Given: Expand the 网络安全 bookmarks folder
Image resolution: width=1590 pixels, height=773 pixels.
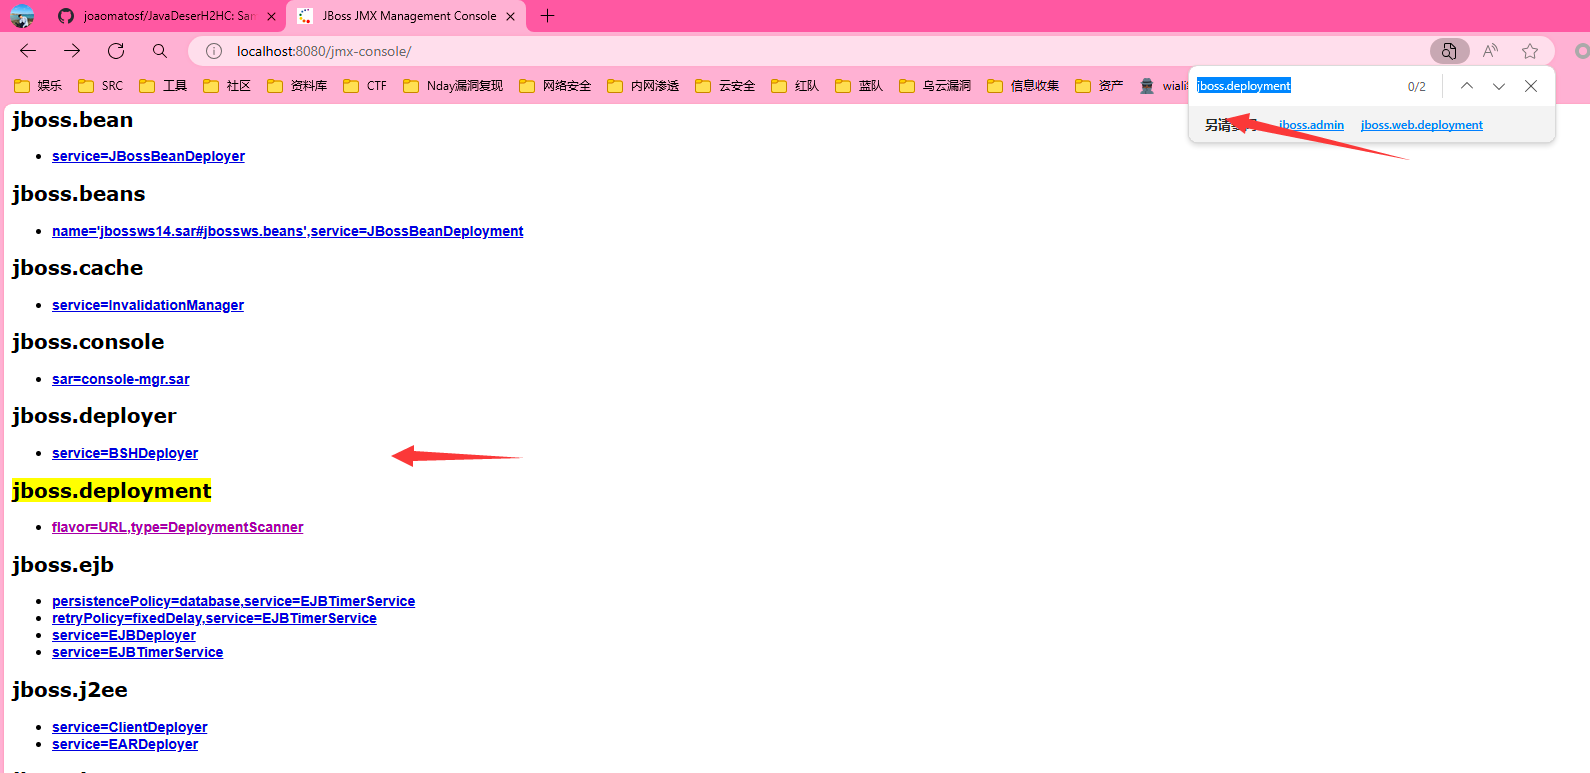Looking at the screenshot, I should tap(555, 86).
